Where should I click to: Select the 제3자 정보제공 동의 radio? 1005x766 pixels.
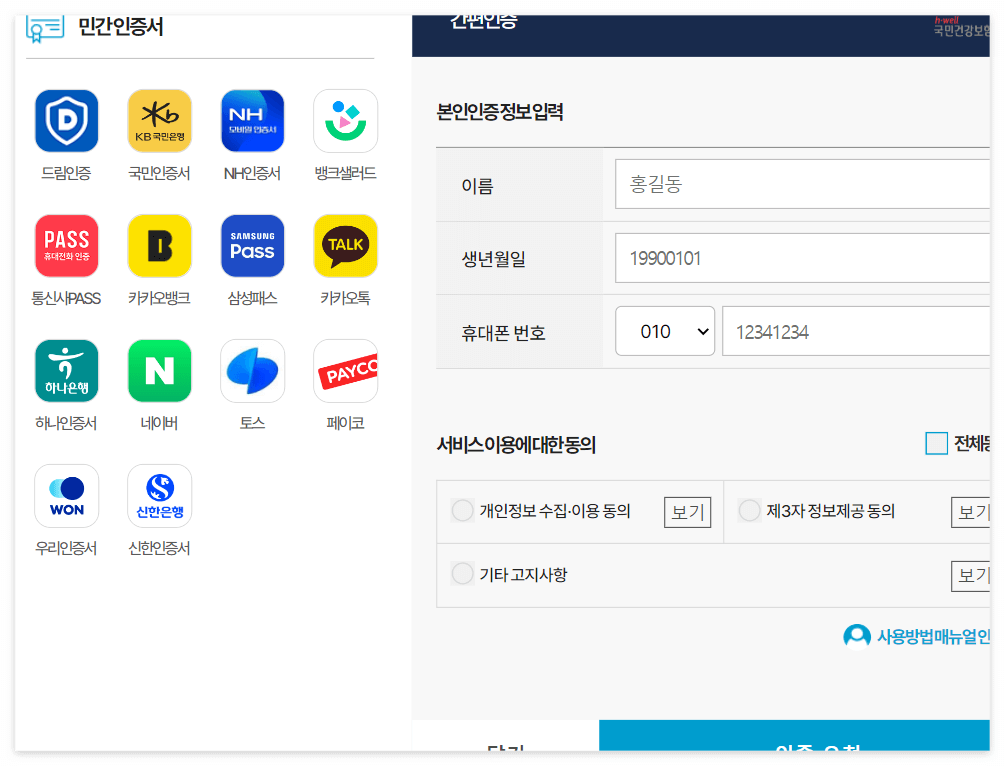[749, 511]
